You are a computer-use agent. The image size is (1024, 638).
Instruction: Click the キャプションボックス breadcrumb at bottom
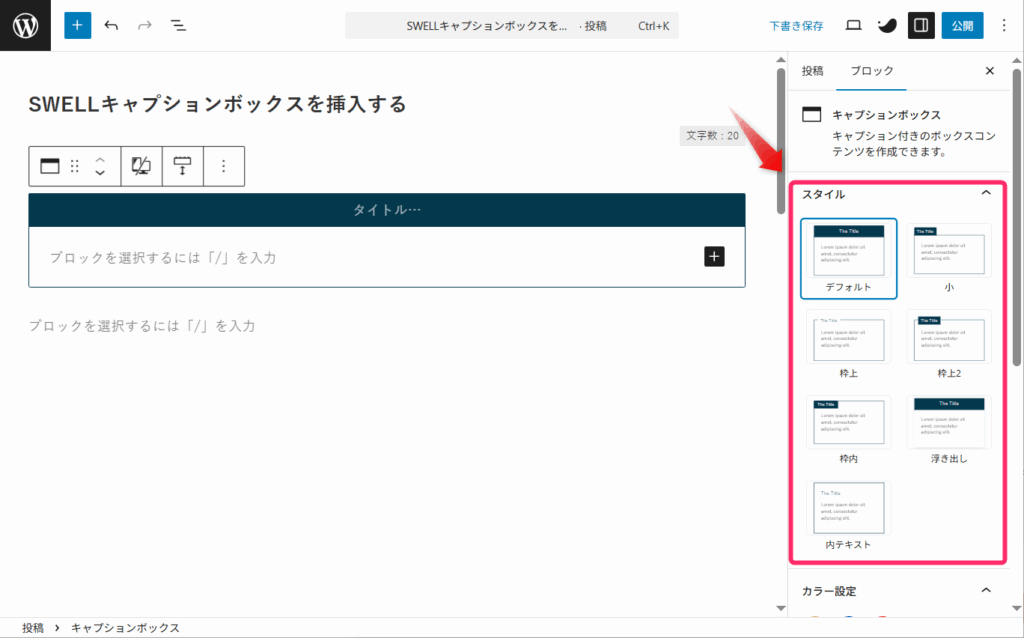tap(125, 628)
